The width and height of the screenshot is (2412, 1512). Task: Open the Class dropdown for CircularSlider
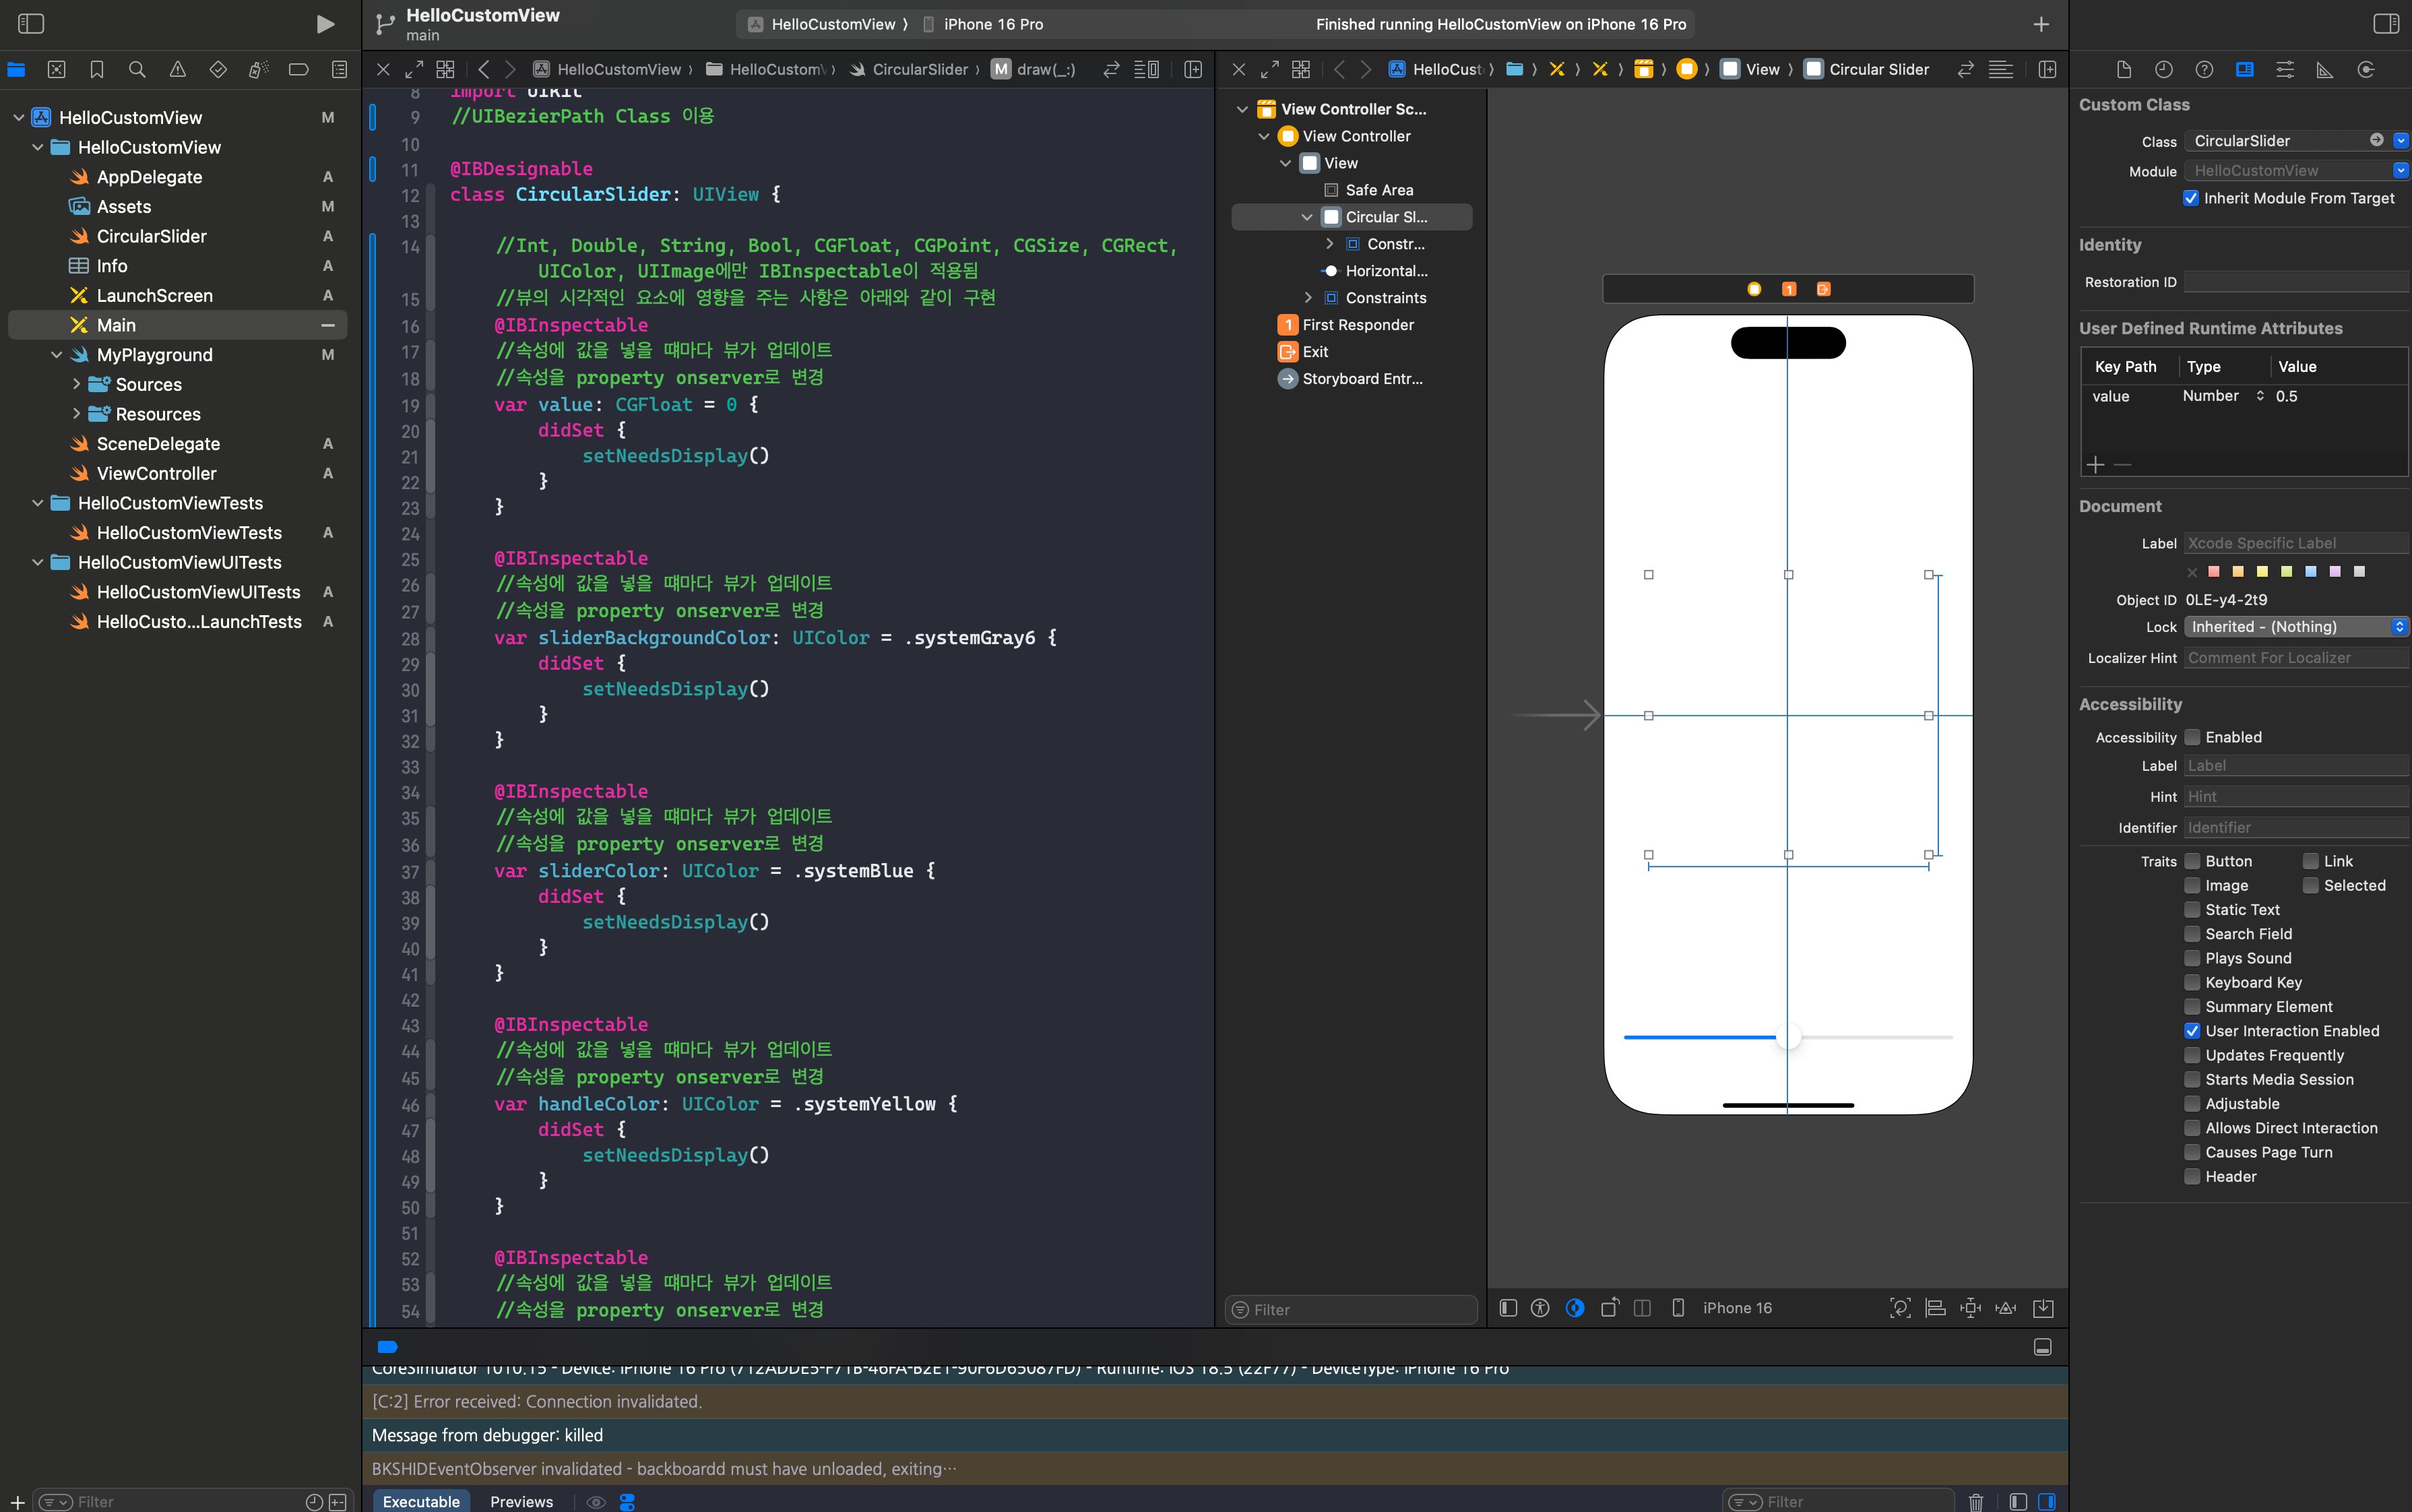coord(2401,141)
